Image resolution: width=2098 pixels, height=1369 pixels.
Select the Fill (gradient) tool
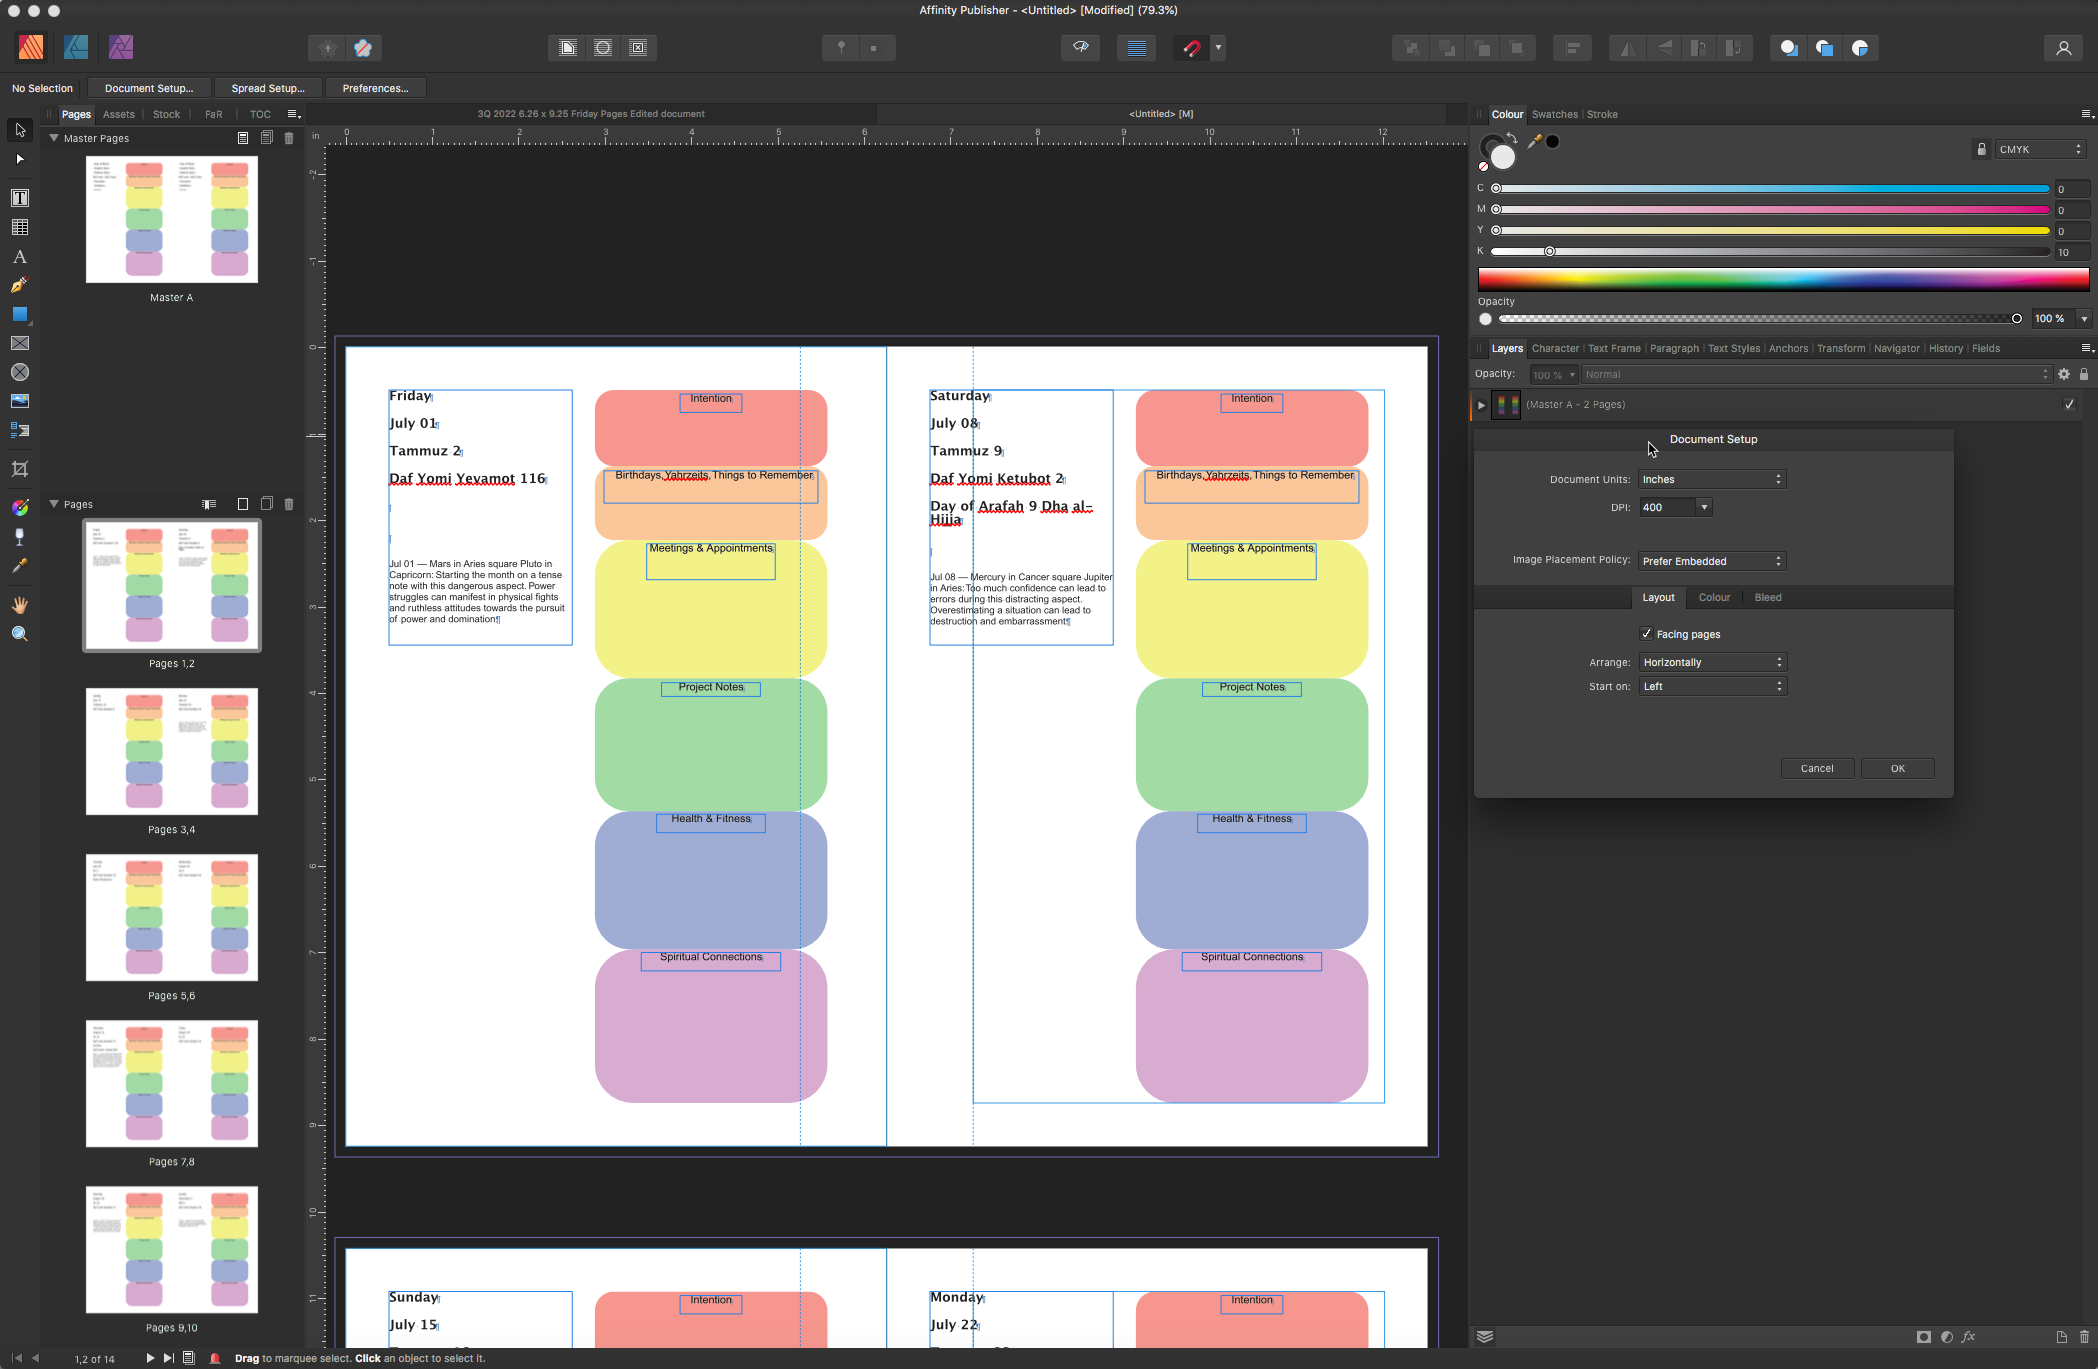(20, 508)
